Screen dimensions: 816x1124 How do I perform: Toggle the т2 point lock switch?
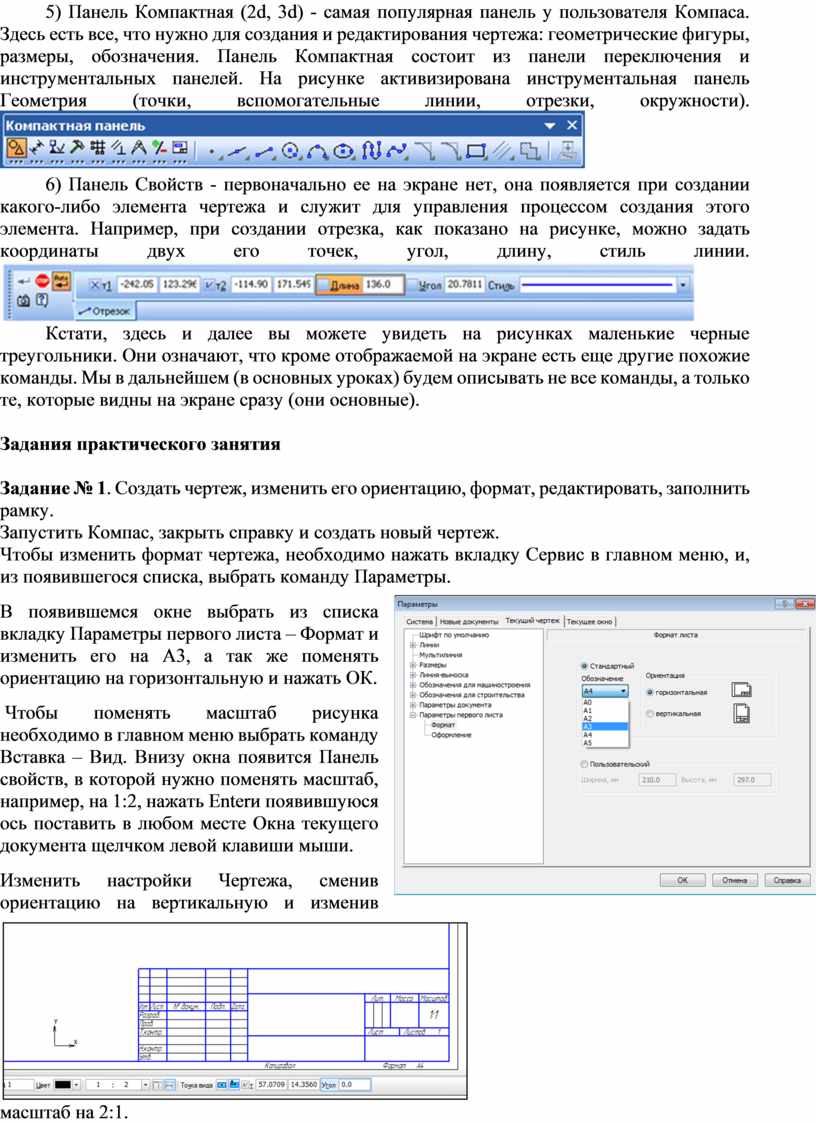[x=209, y=285]
